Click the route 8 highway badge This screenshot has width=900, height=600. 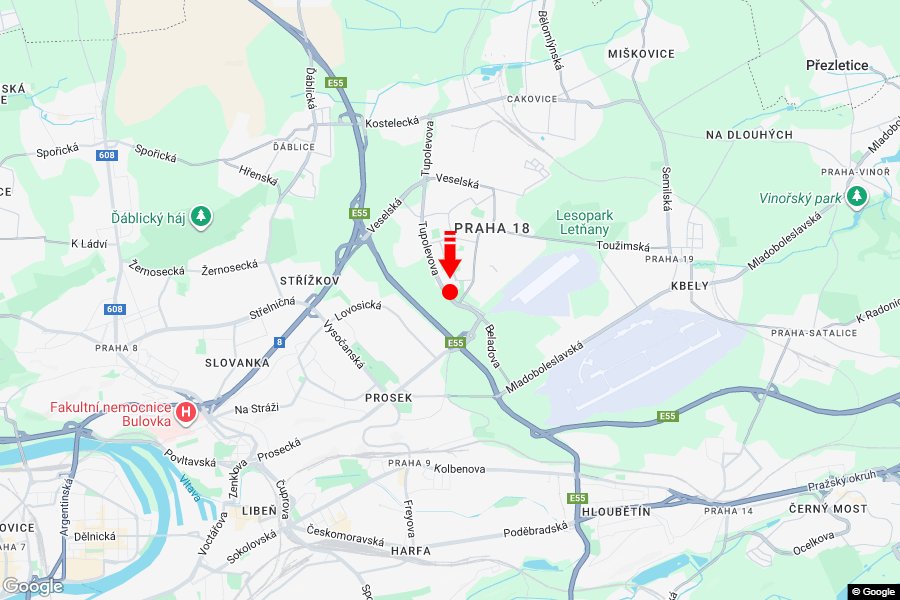coord(280,342)
